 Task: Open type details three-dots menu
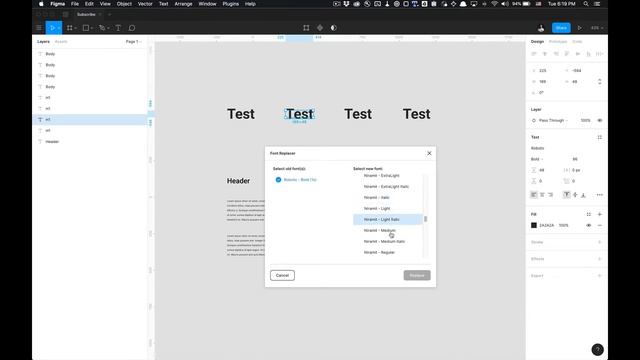600,195
